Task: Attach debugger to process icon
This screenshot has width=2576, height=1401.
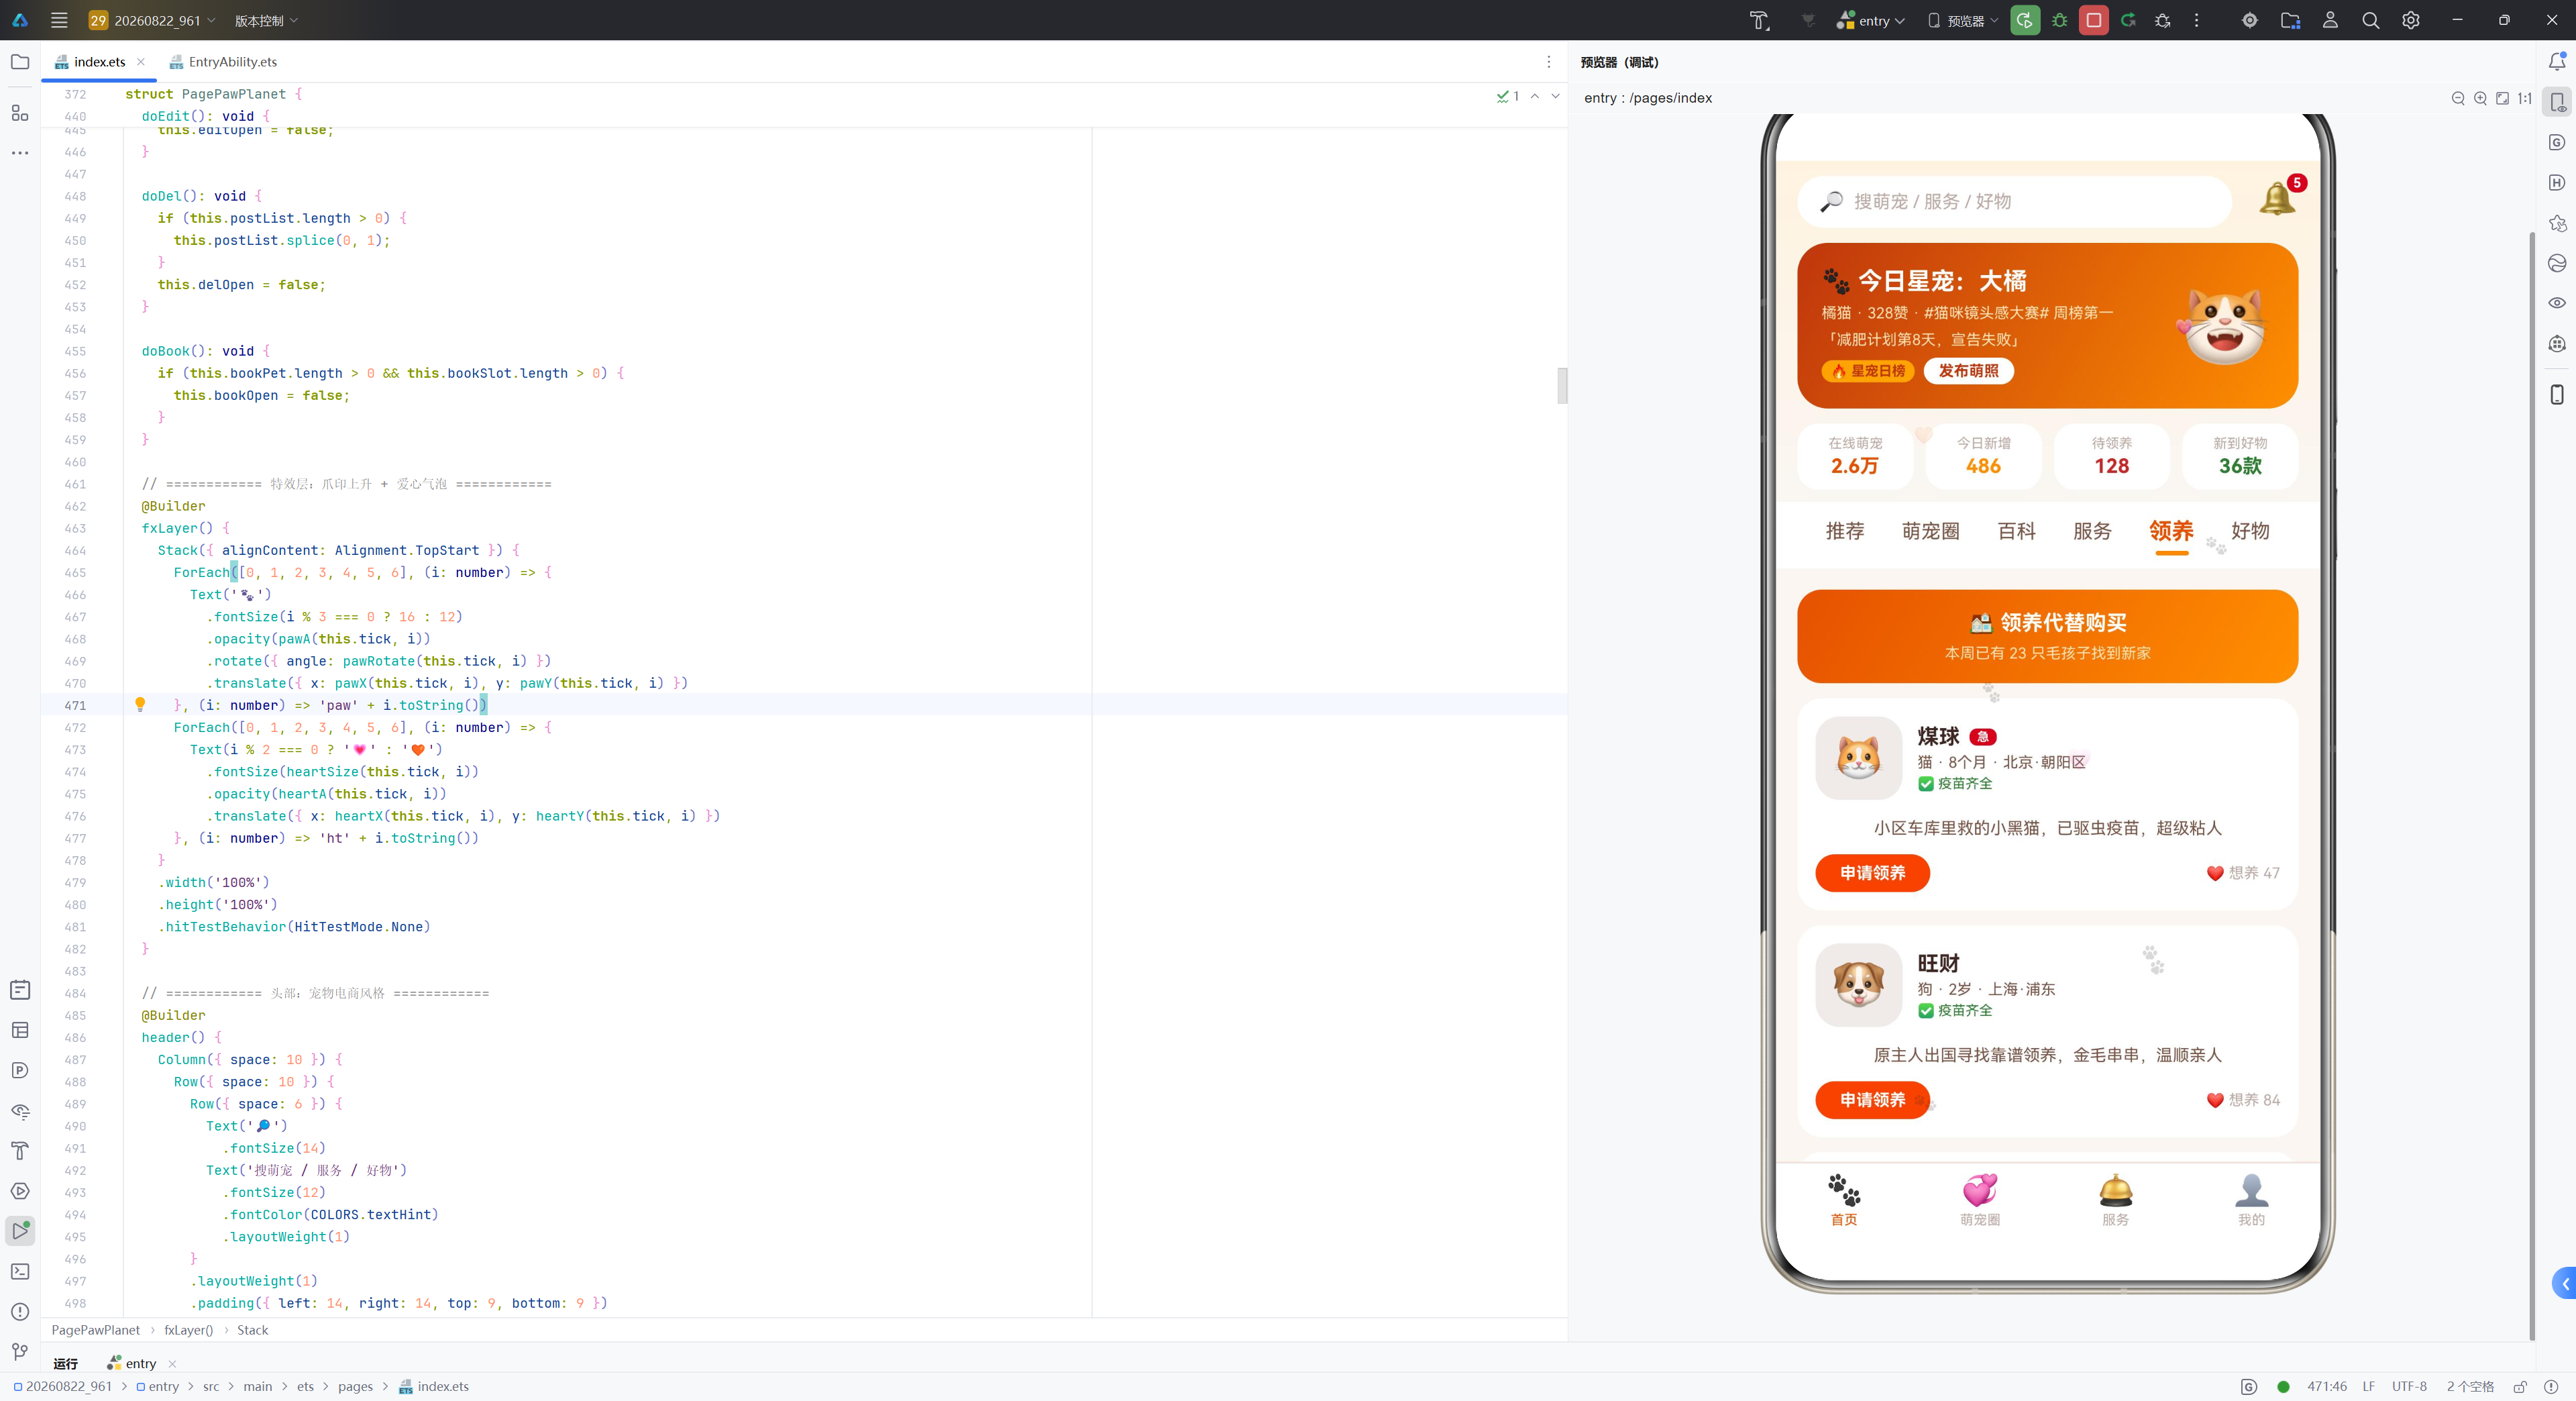Action: pyautogui.click(x=2162, y=20)
